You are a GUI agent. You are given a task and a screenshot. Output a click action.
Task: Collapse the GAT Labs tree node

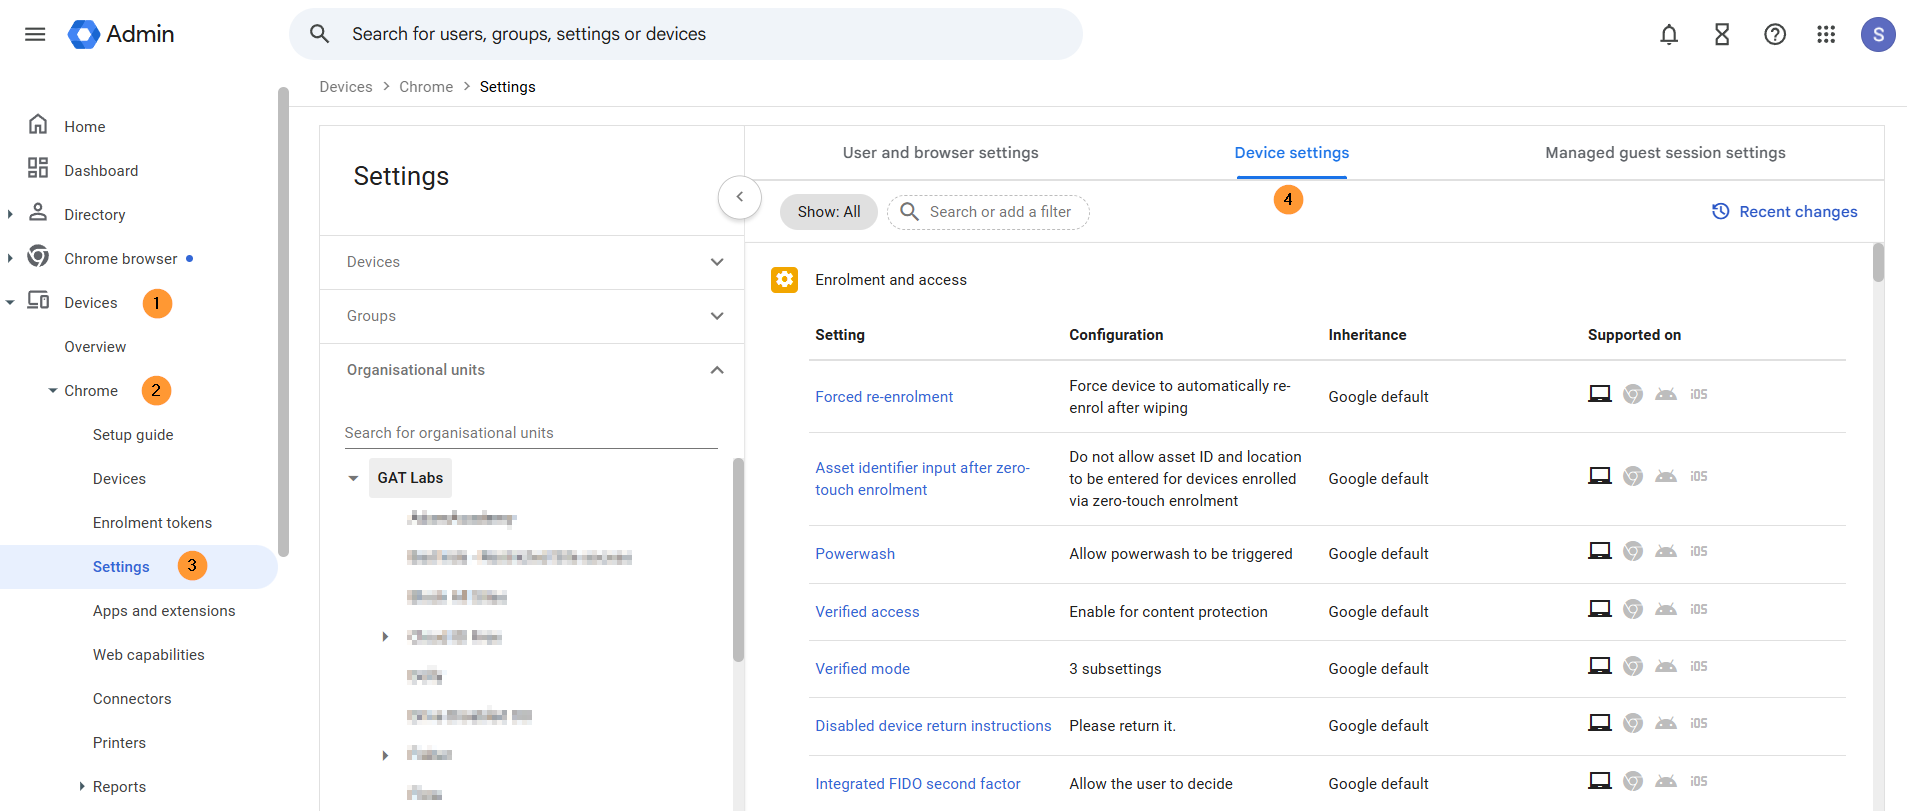353,478
